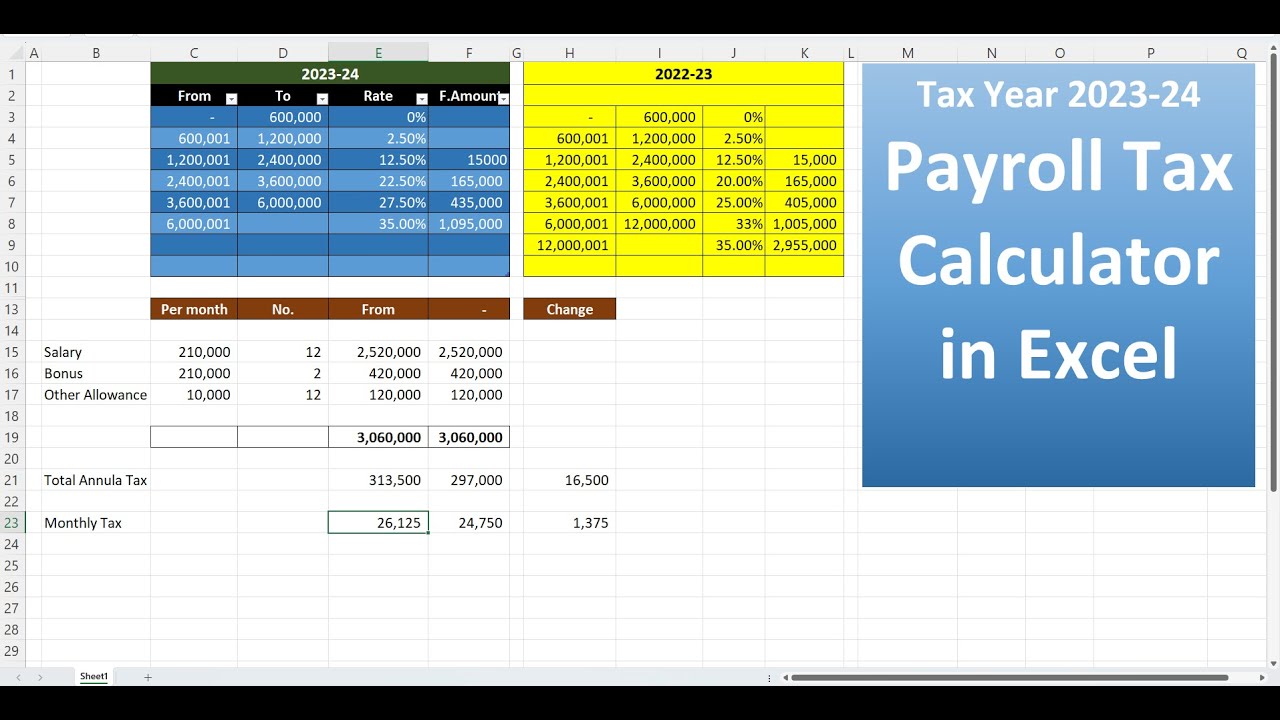Image resolution: width=1280 pixels, height=720 pixels.
Task: Select row 23 header
Action: [x=13, y=523]
